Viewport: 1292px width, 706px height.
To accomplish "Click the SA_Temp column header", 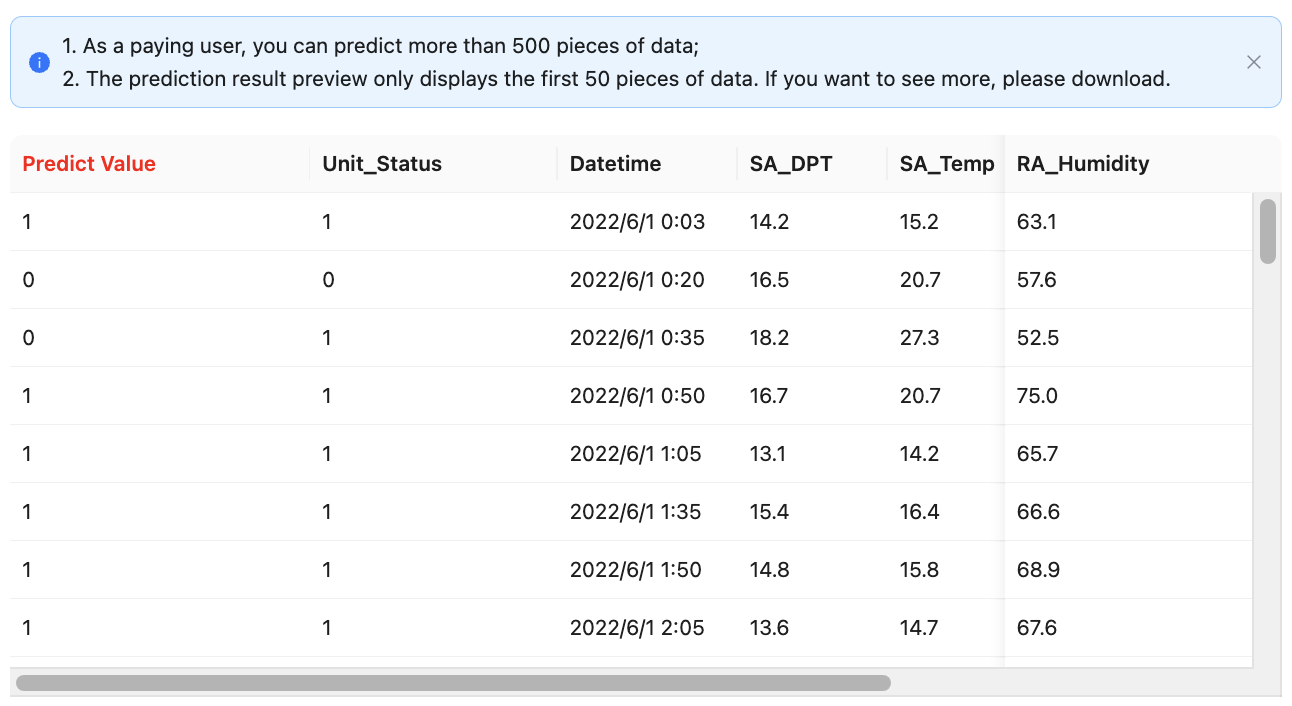I will [946, 164].
